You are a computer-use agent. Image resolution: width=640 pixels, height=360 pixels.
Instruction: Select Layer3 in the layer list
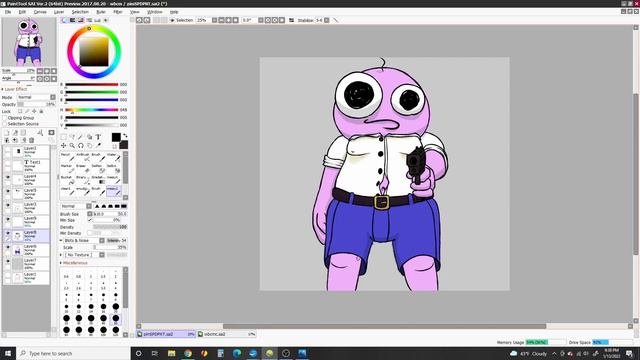coord(26,208)
